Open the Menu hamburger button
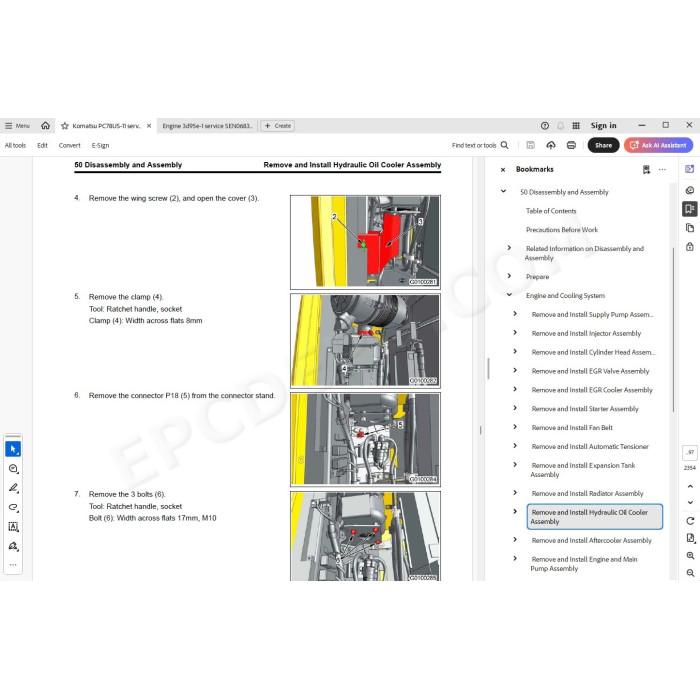 click(x=17, y=126)
